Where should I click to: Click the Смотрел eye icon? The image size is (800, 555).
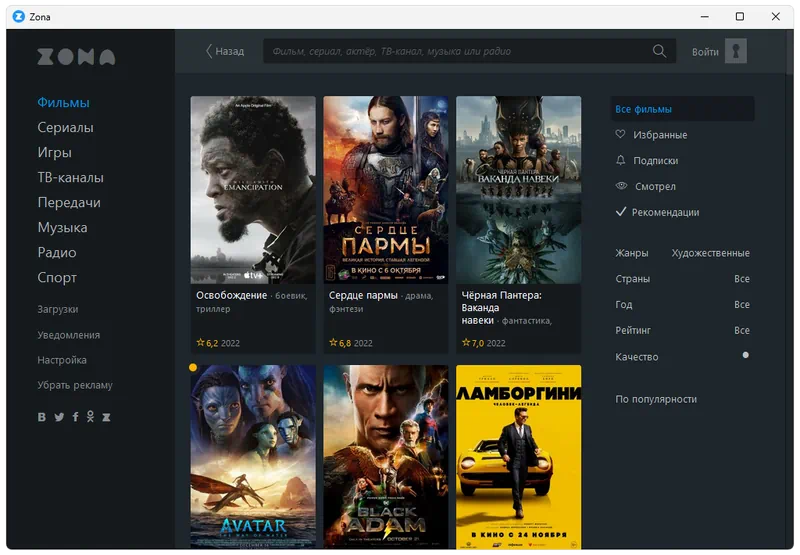coord(621,186)
